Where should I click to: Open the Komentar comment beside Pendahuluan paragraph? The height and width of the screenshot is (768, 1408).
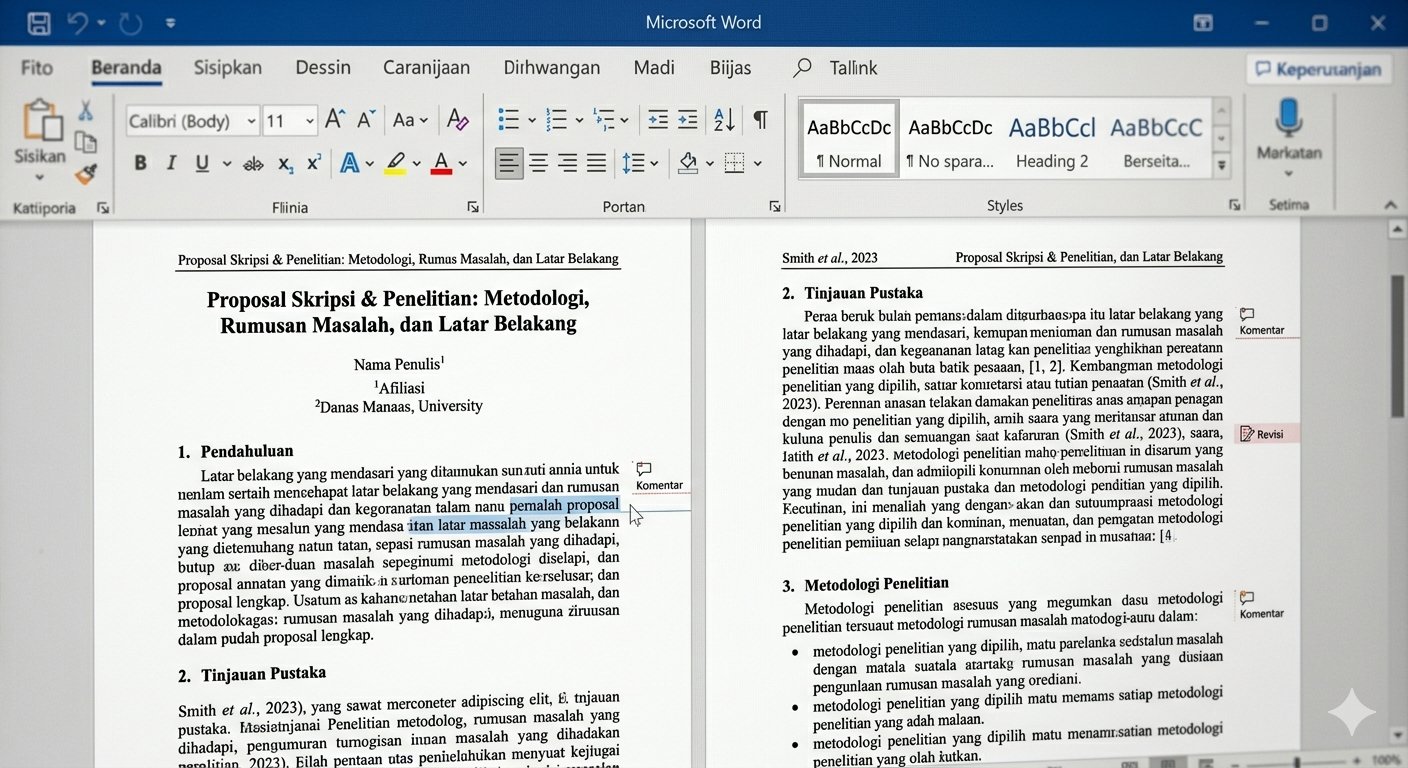coord(659,477)
